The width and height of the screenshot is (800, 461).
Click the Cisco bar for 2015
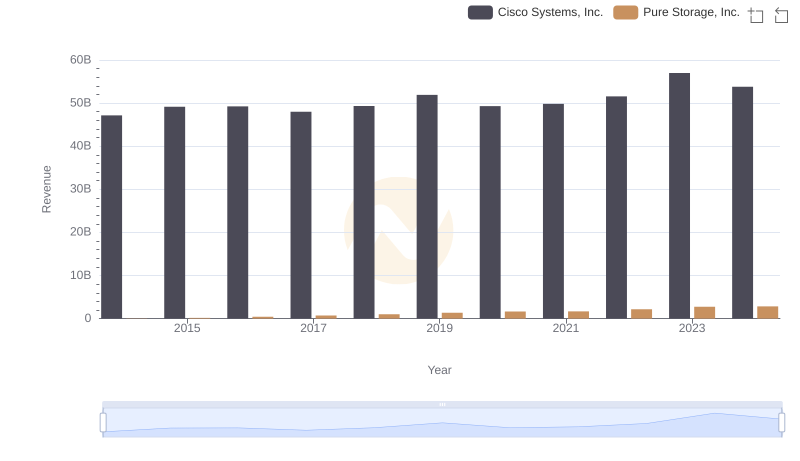(174, 213)
